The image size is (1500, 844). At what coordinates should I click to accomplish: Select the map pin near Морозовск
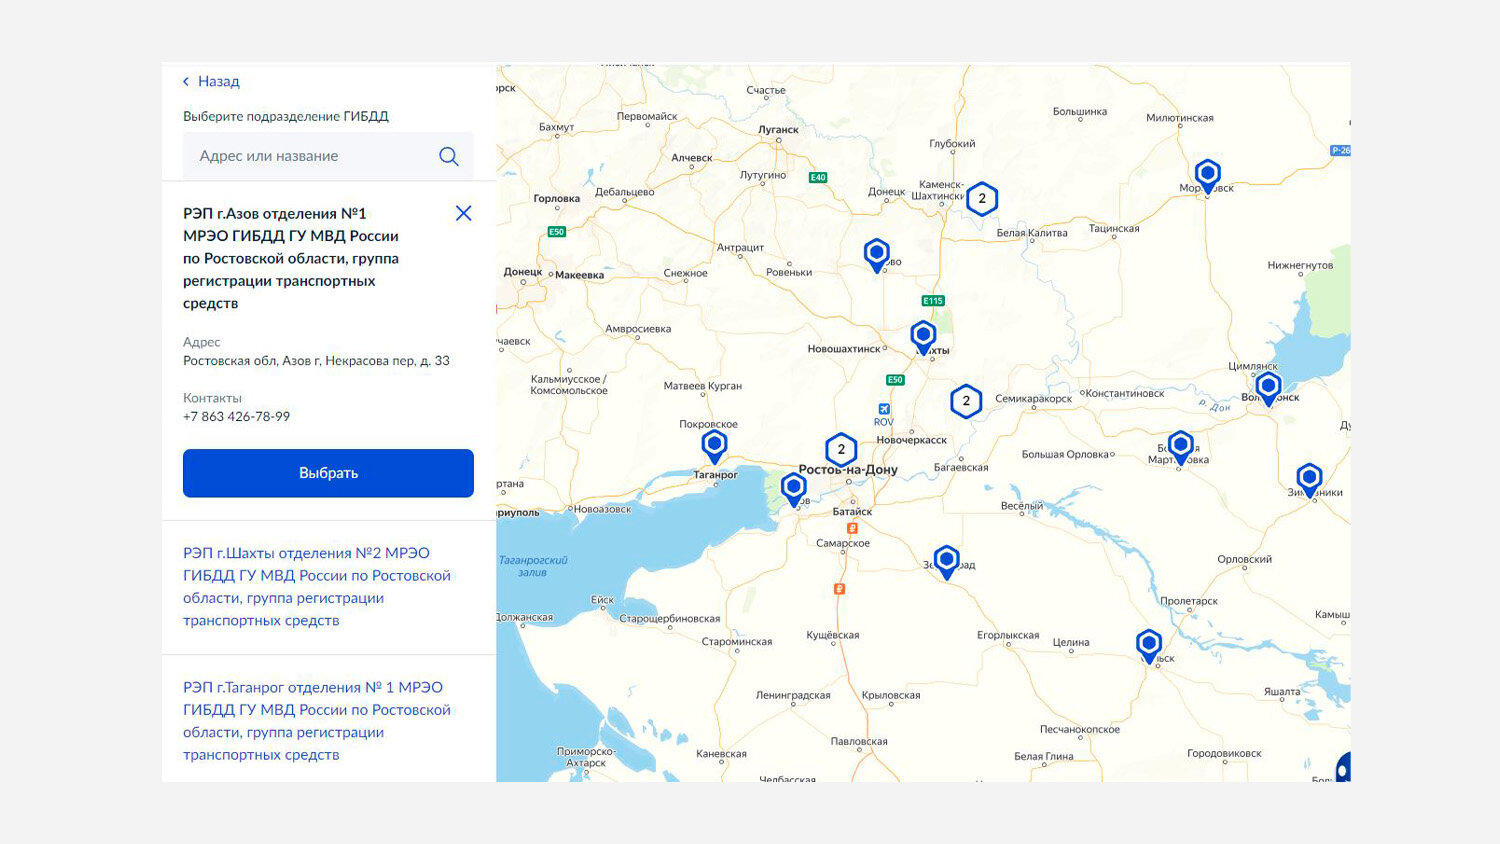[x=1208, y=175]
